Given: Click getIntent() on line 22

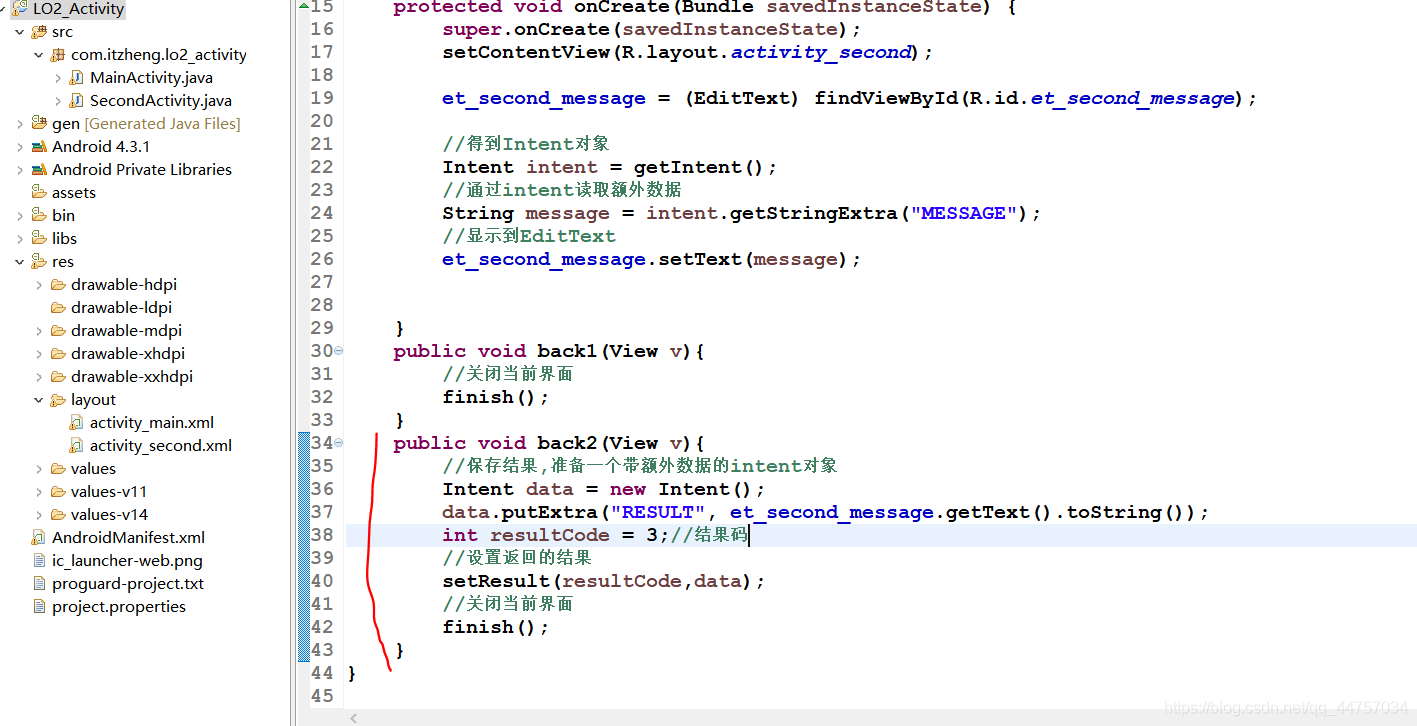Looking at the screenshot, I should point(699,167).
